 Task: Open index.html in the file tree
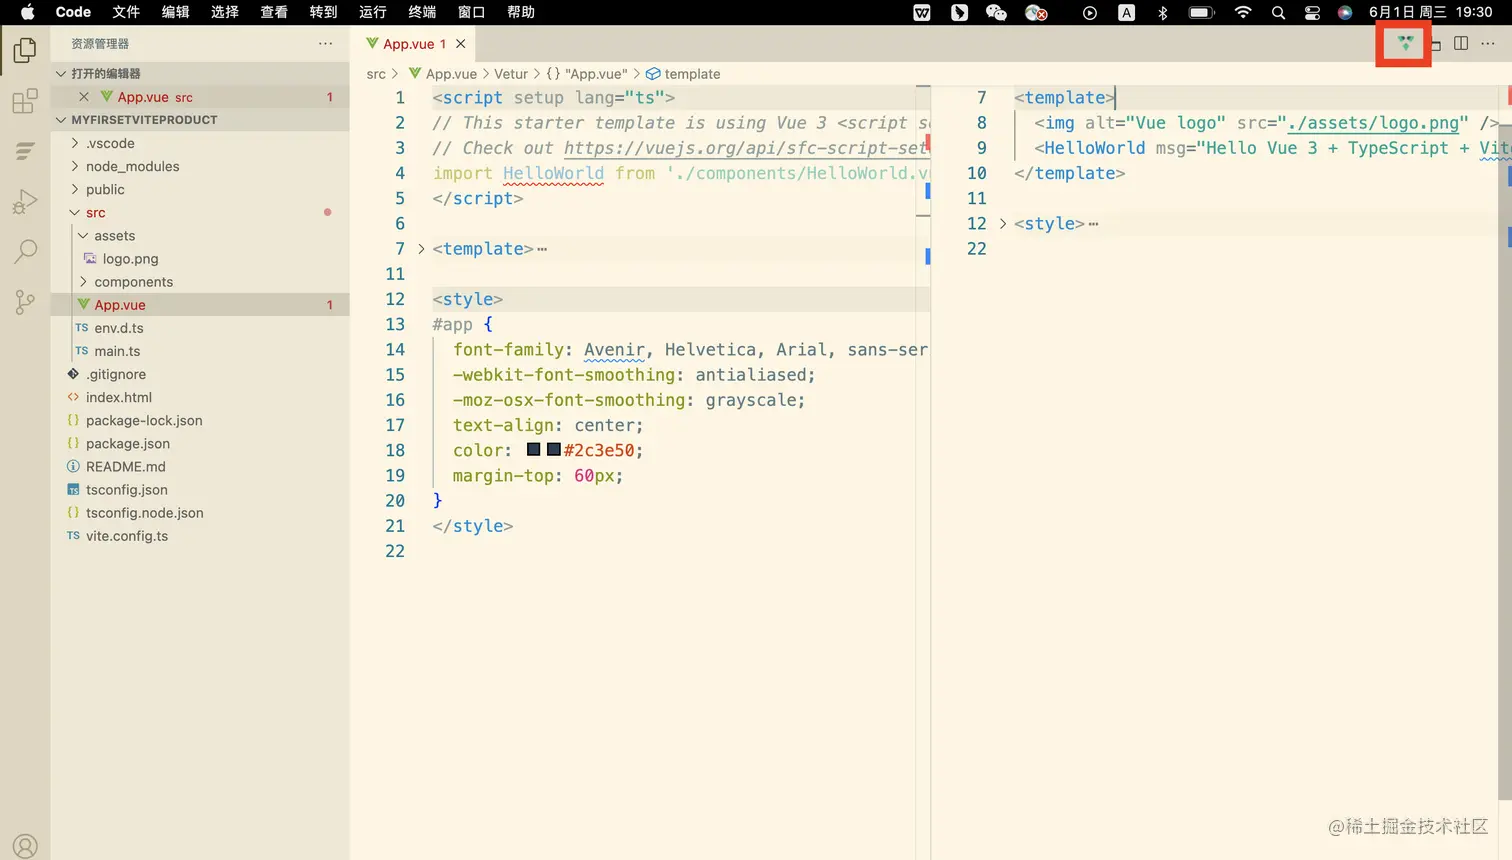pos(119,397)
